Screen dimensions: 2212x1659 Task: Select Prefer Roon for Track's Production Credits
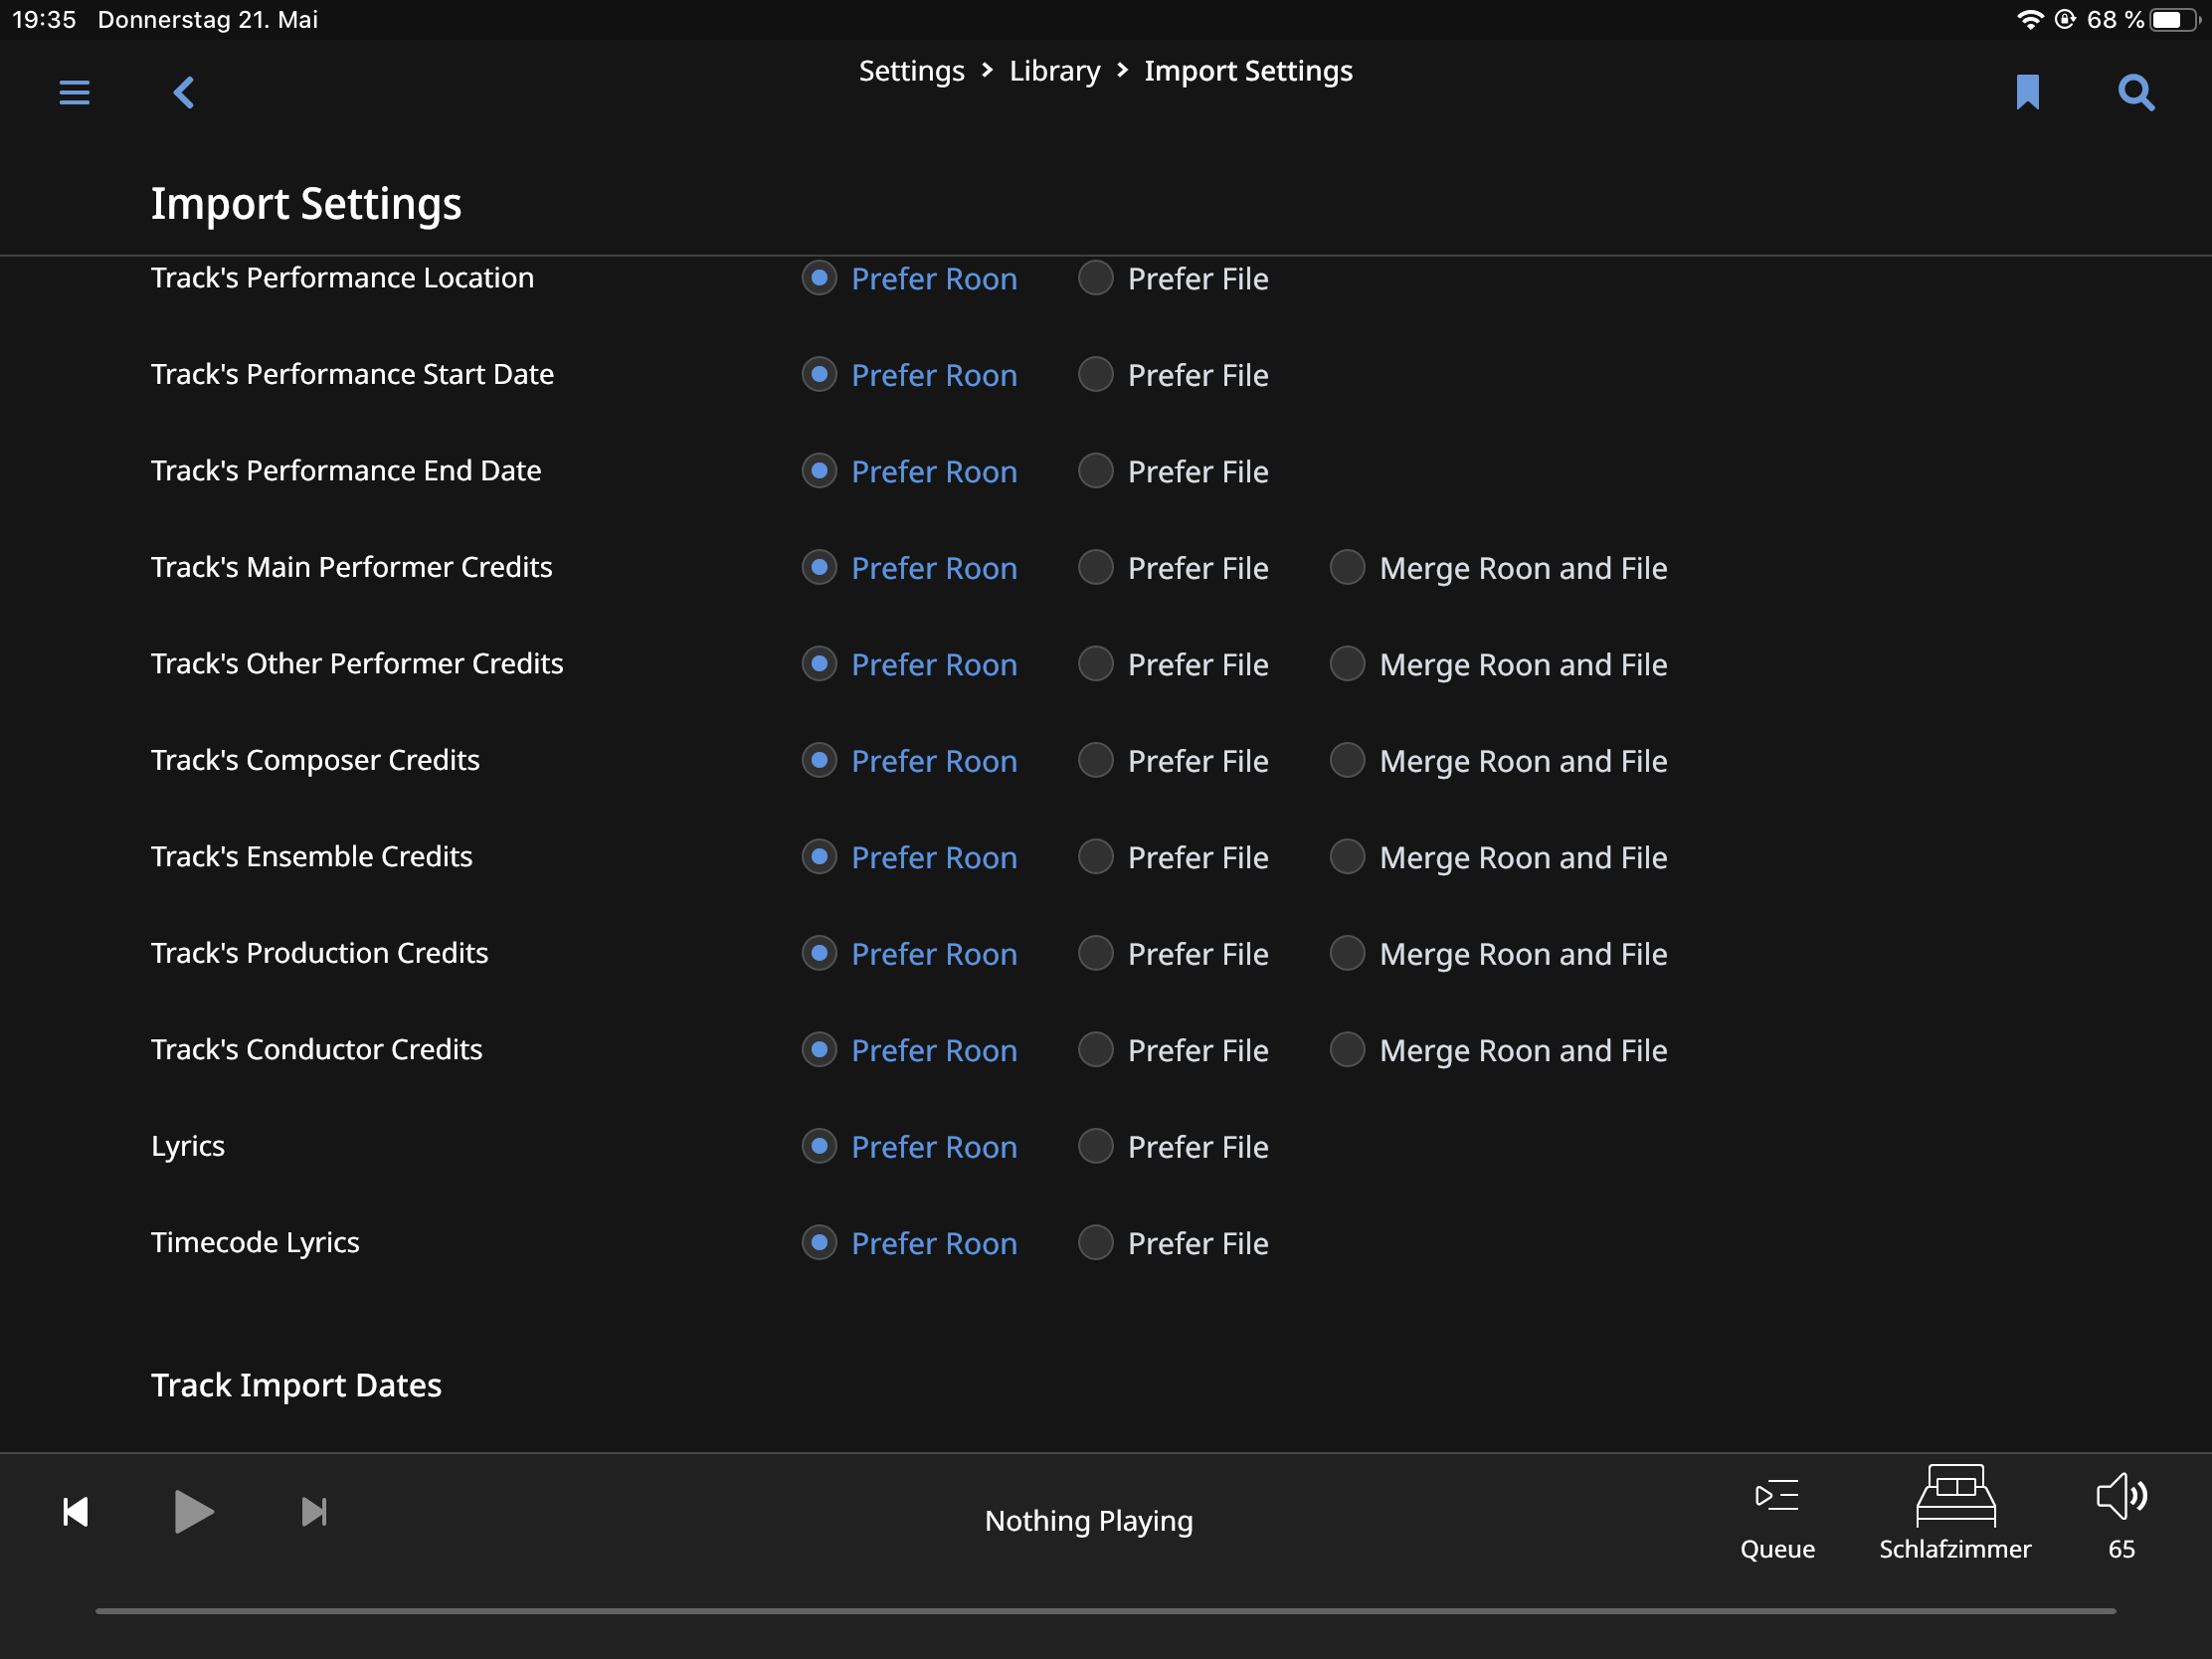(909, 954)
